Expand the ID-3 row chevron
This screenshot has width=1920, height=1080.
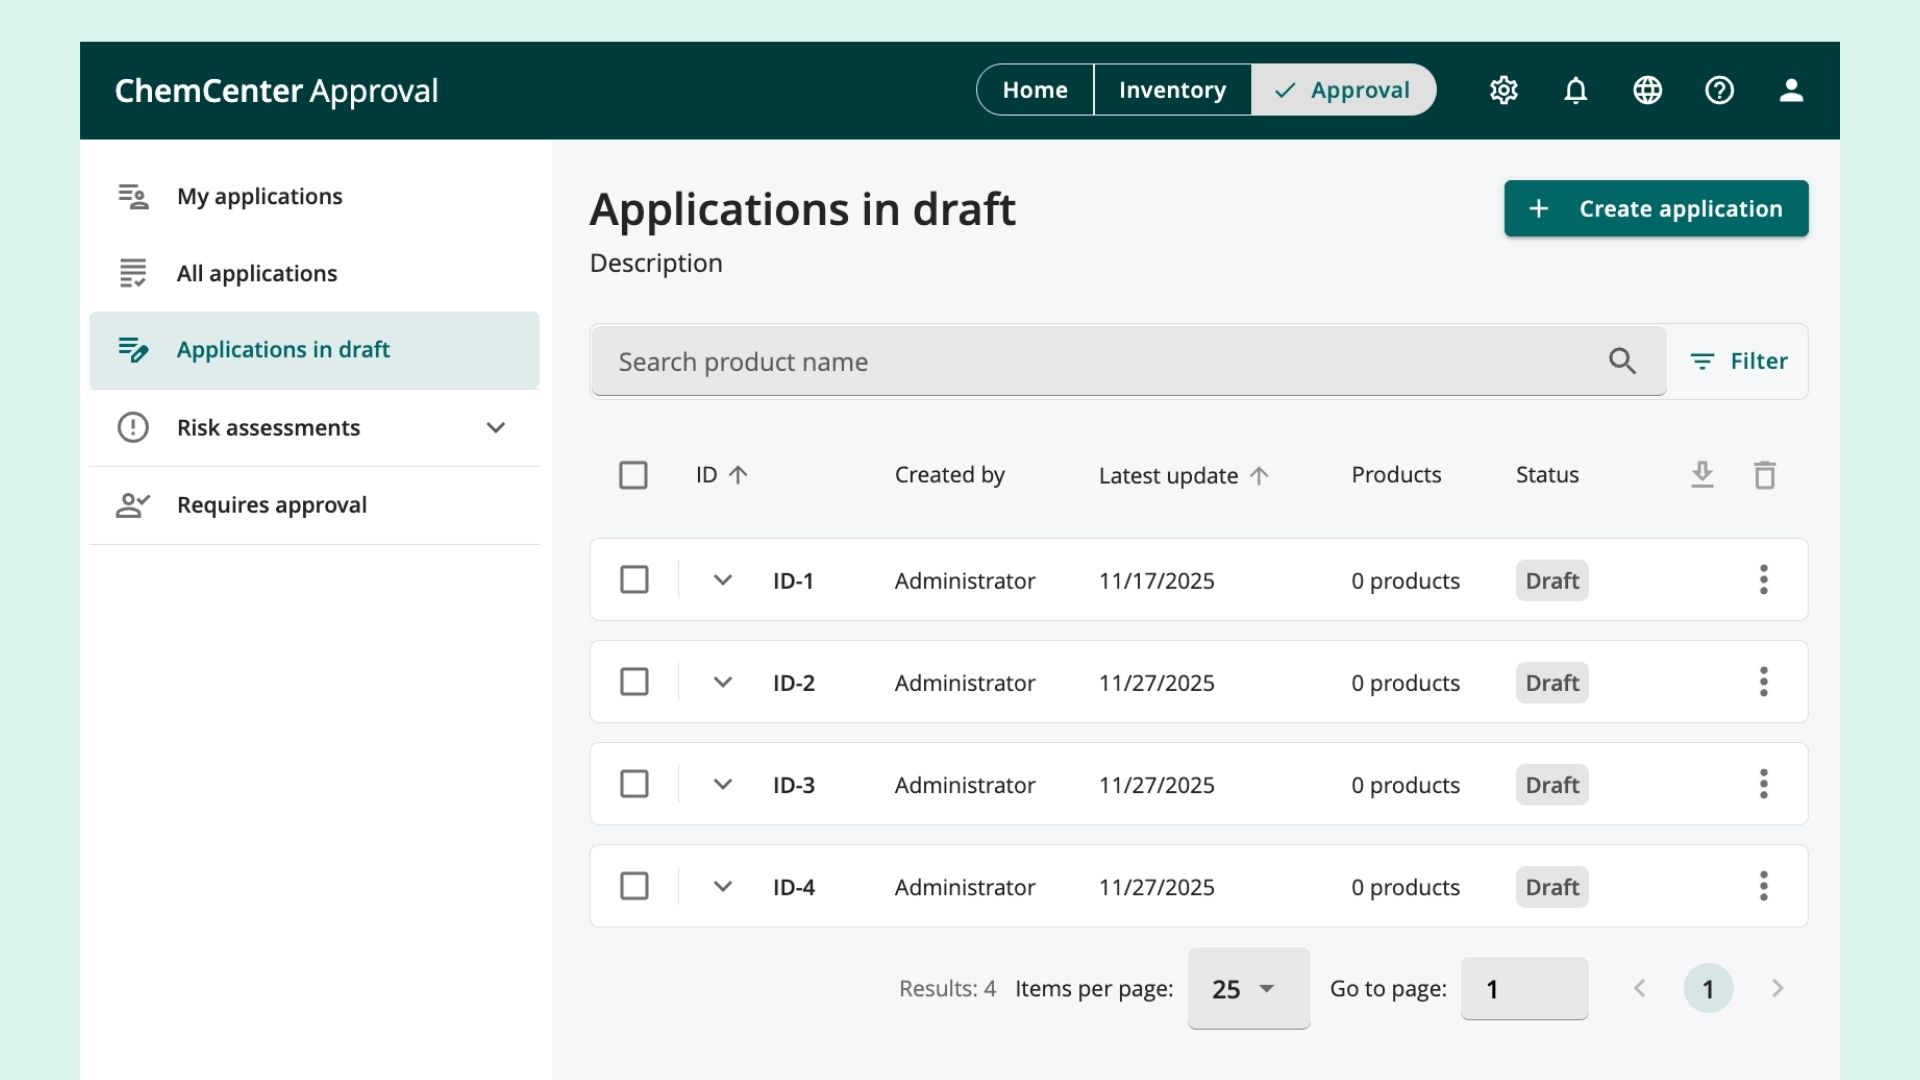pos(722,784)
